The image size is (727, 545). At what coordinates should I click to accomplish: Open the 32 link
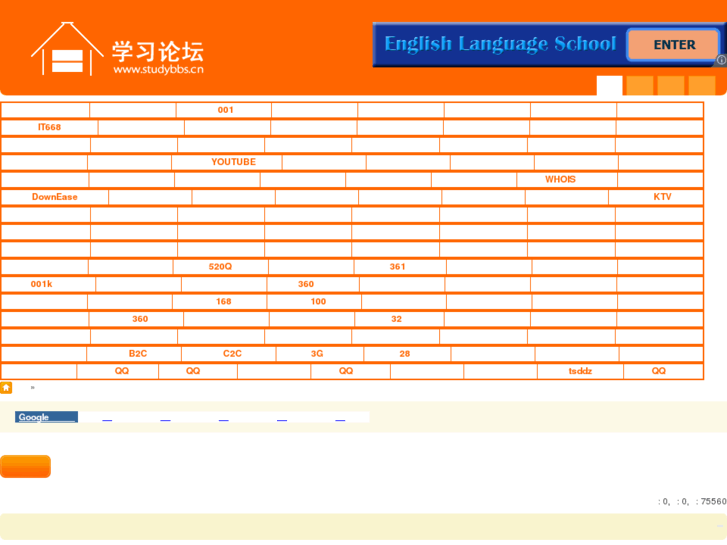pyautogui.click(x=396, y=319)
